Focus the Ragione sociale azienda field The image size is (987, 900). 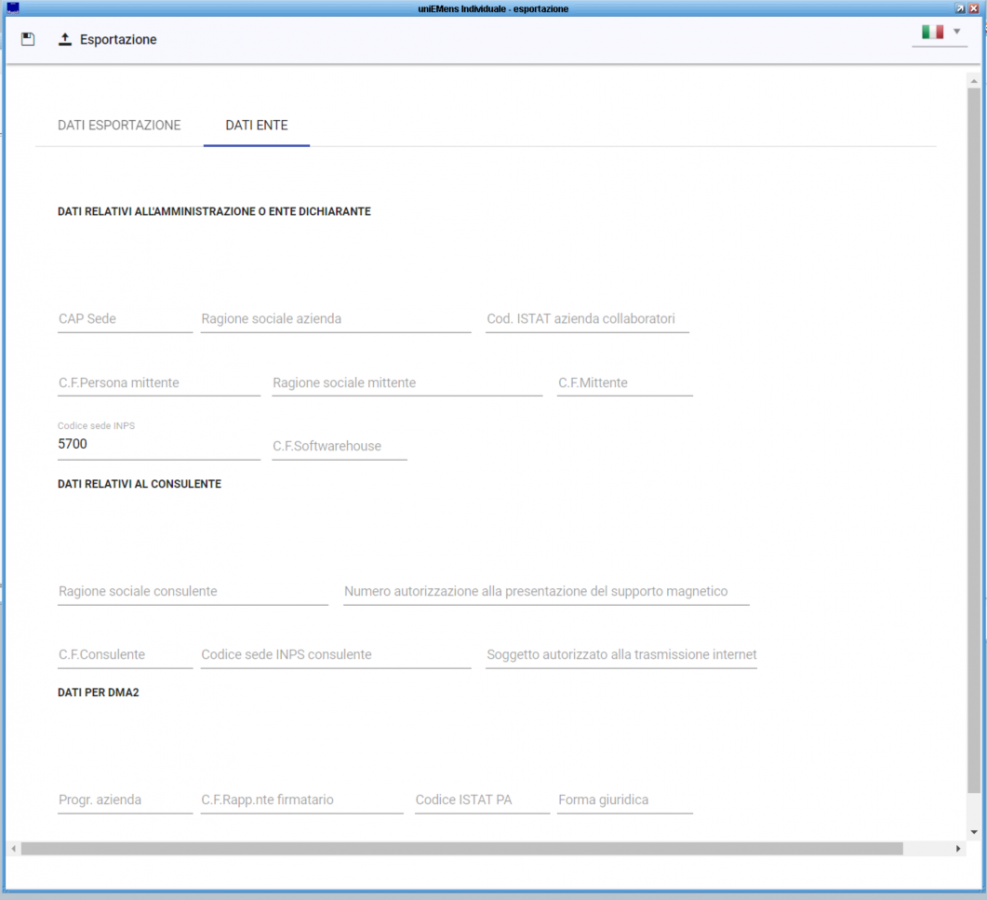click(335, 320)
